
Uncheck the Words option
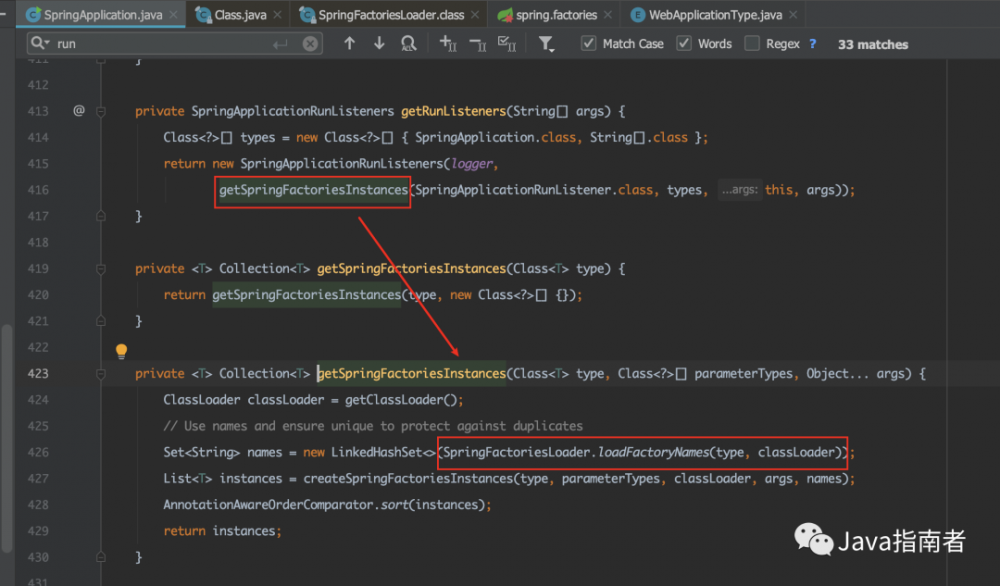(x=684, y=43)
